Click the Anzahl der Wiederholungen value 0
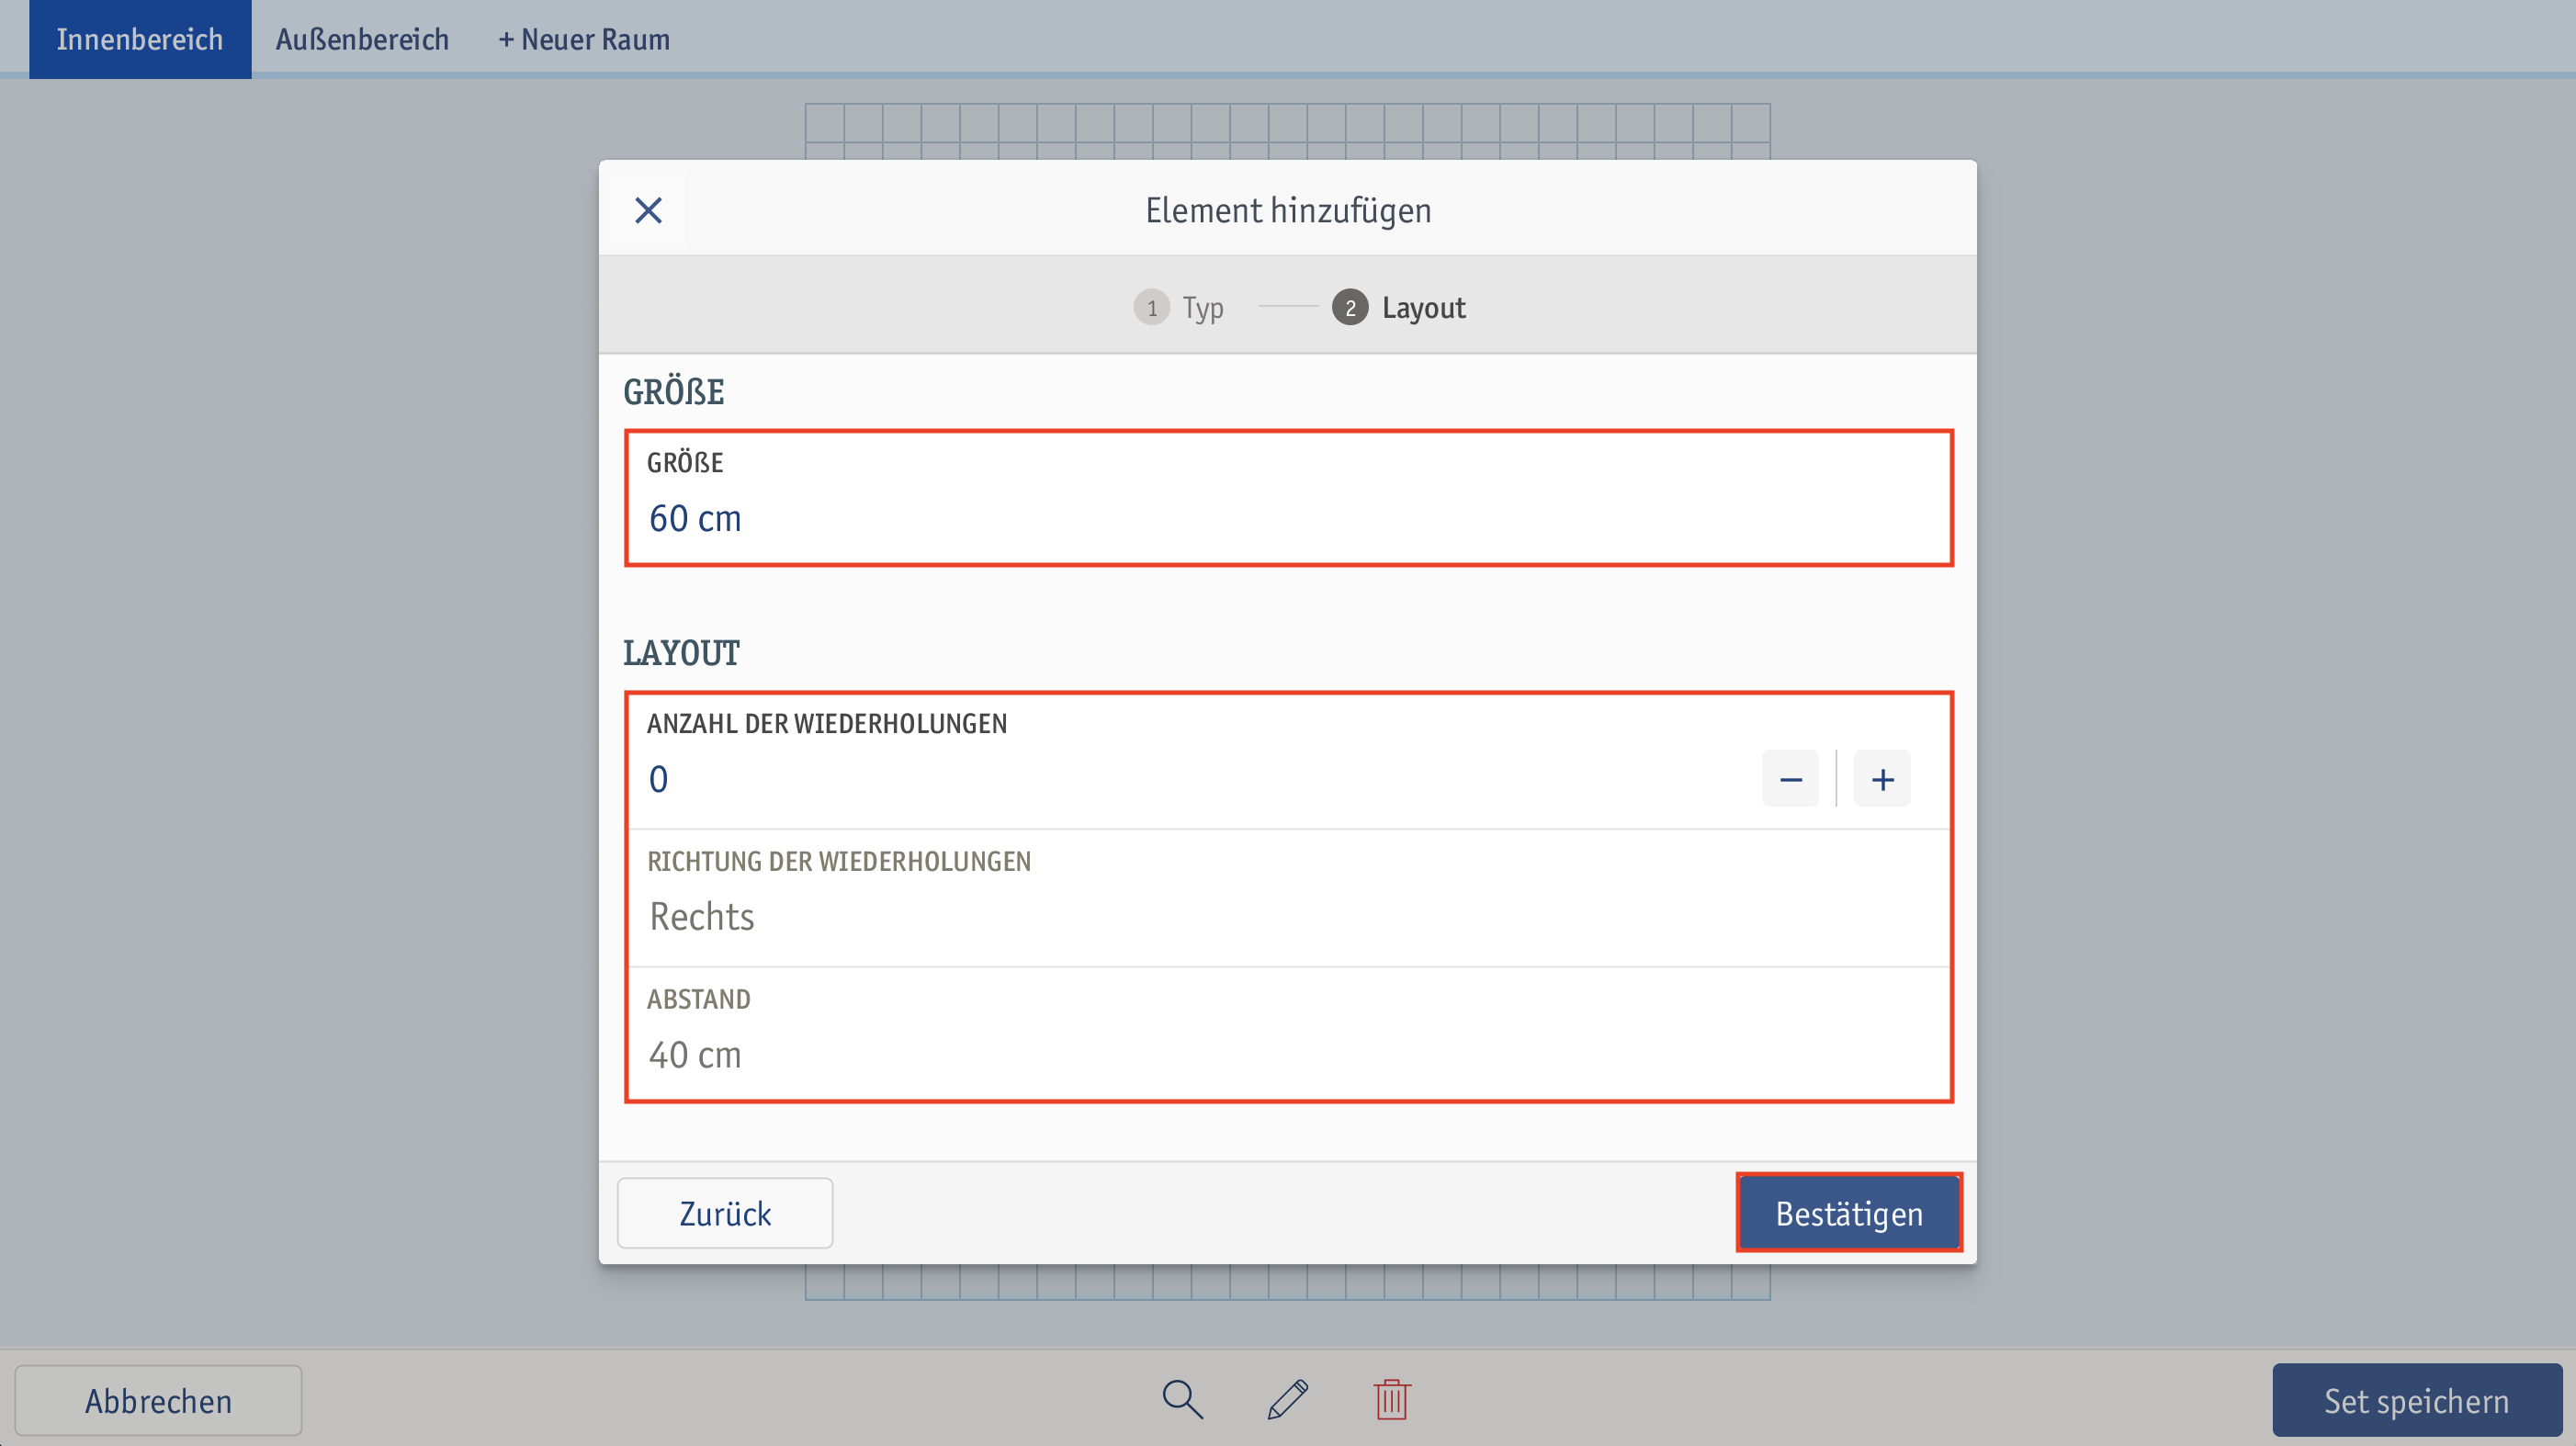2576x1446 pixels. click(658, 779)
